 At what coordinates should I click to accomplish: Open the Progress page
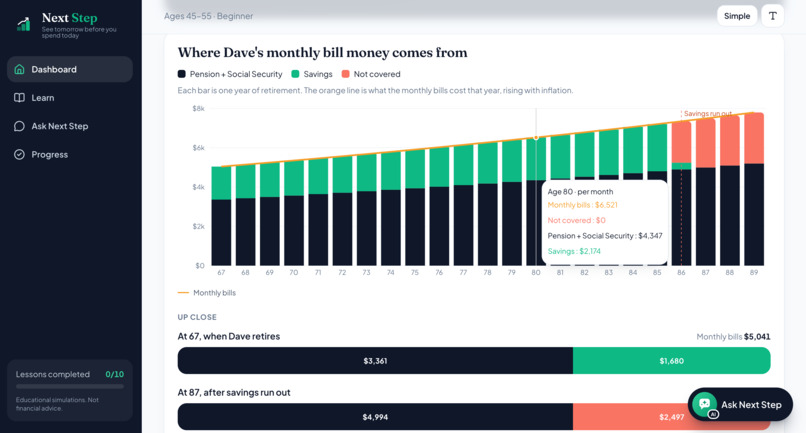pyautogui.click(x=70, y=154)
